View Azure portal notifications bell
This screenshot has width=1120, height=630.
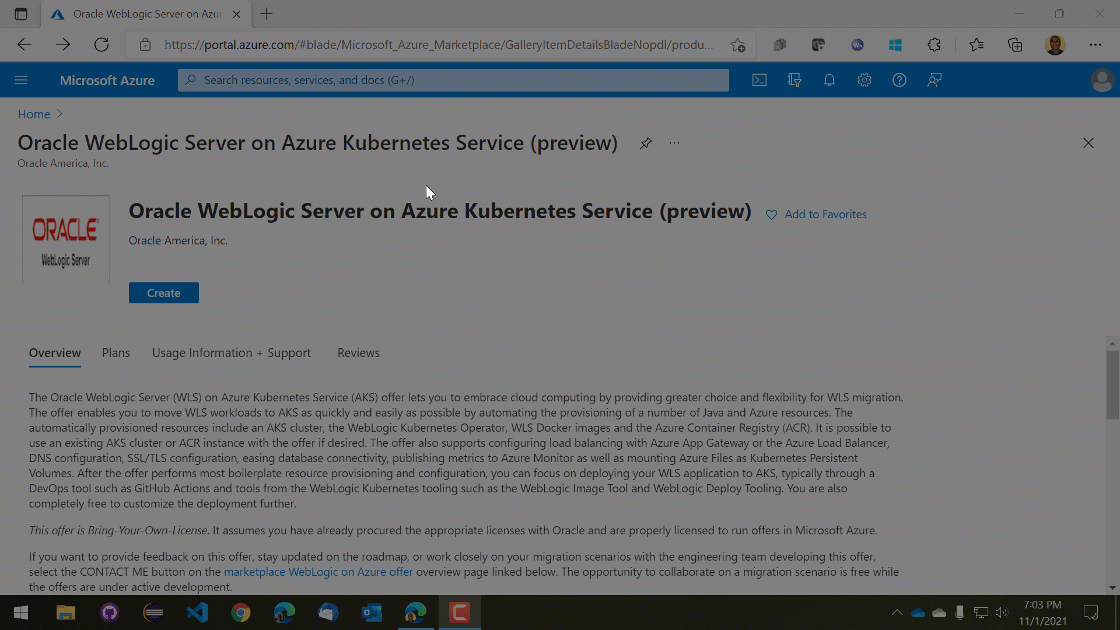tap(829, 79)
